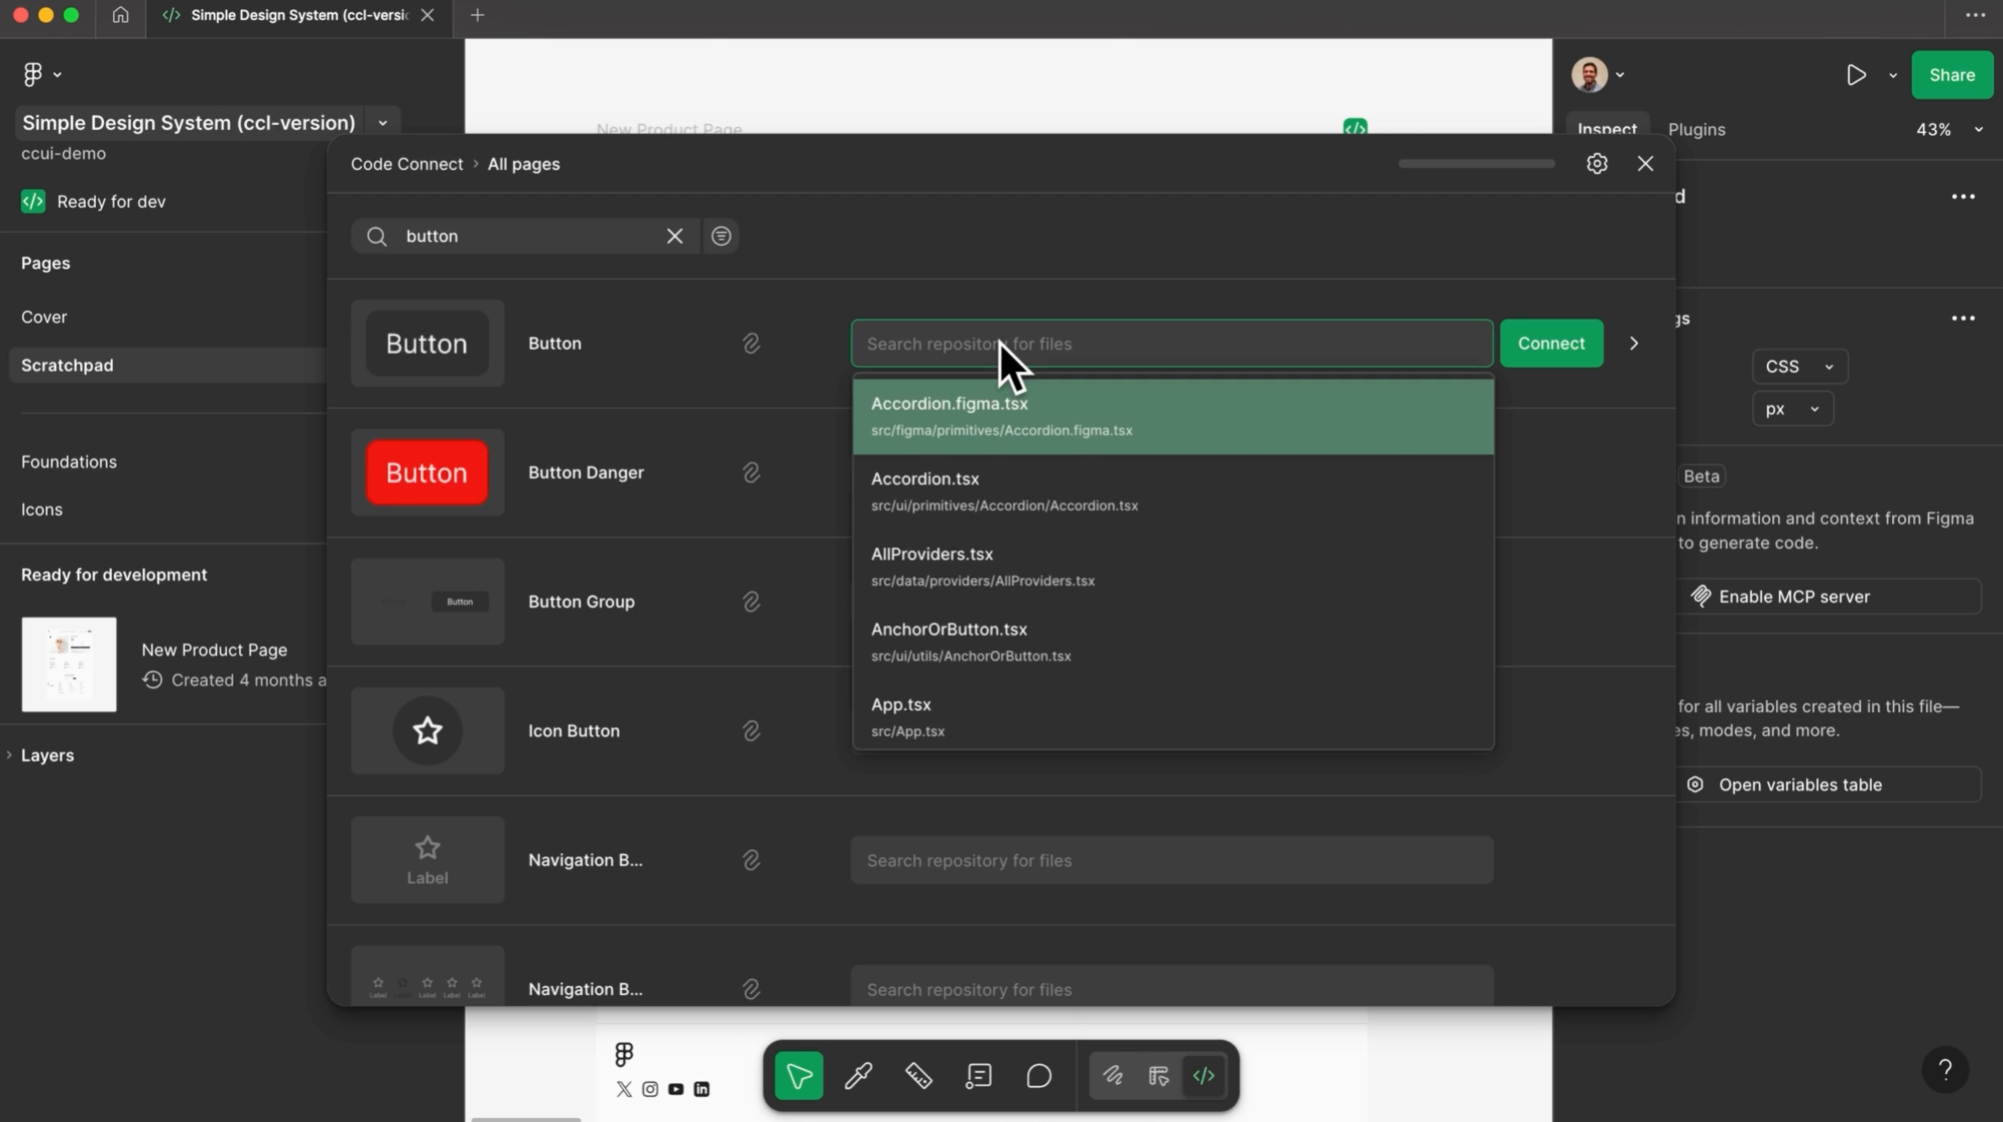The height and width of the screenshot is (1122, 2003).
Task: Select the Annotation tool next to the ruler
Action: (977, 1076)
